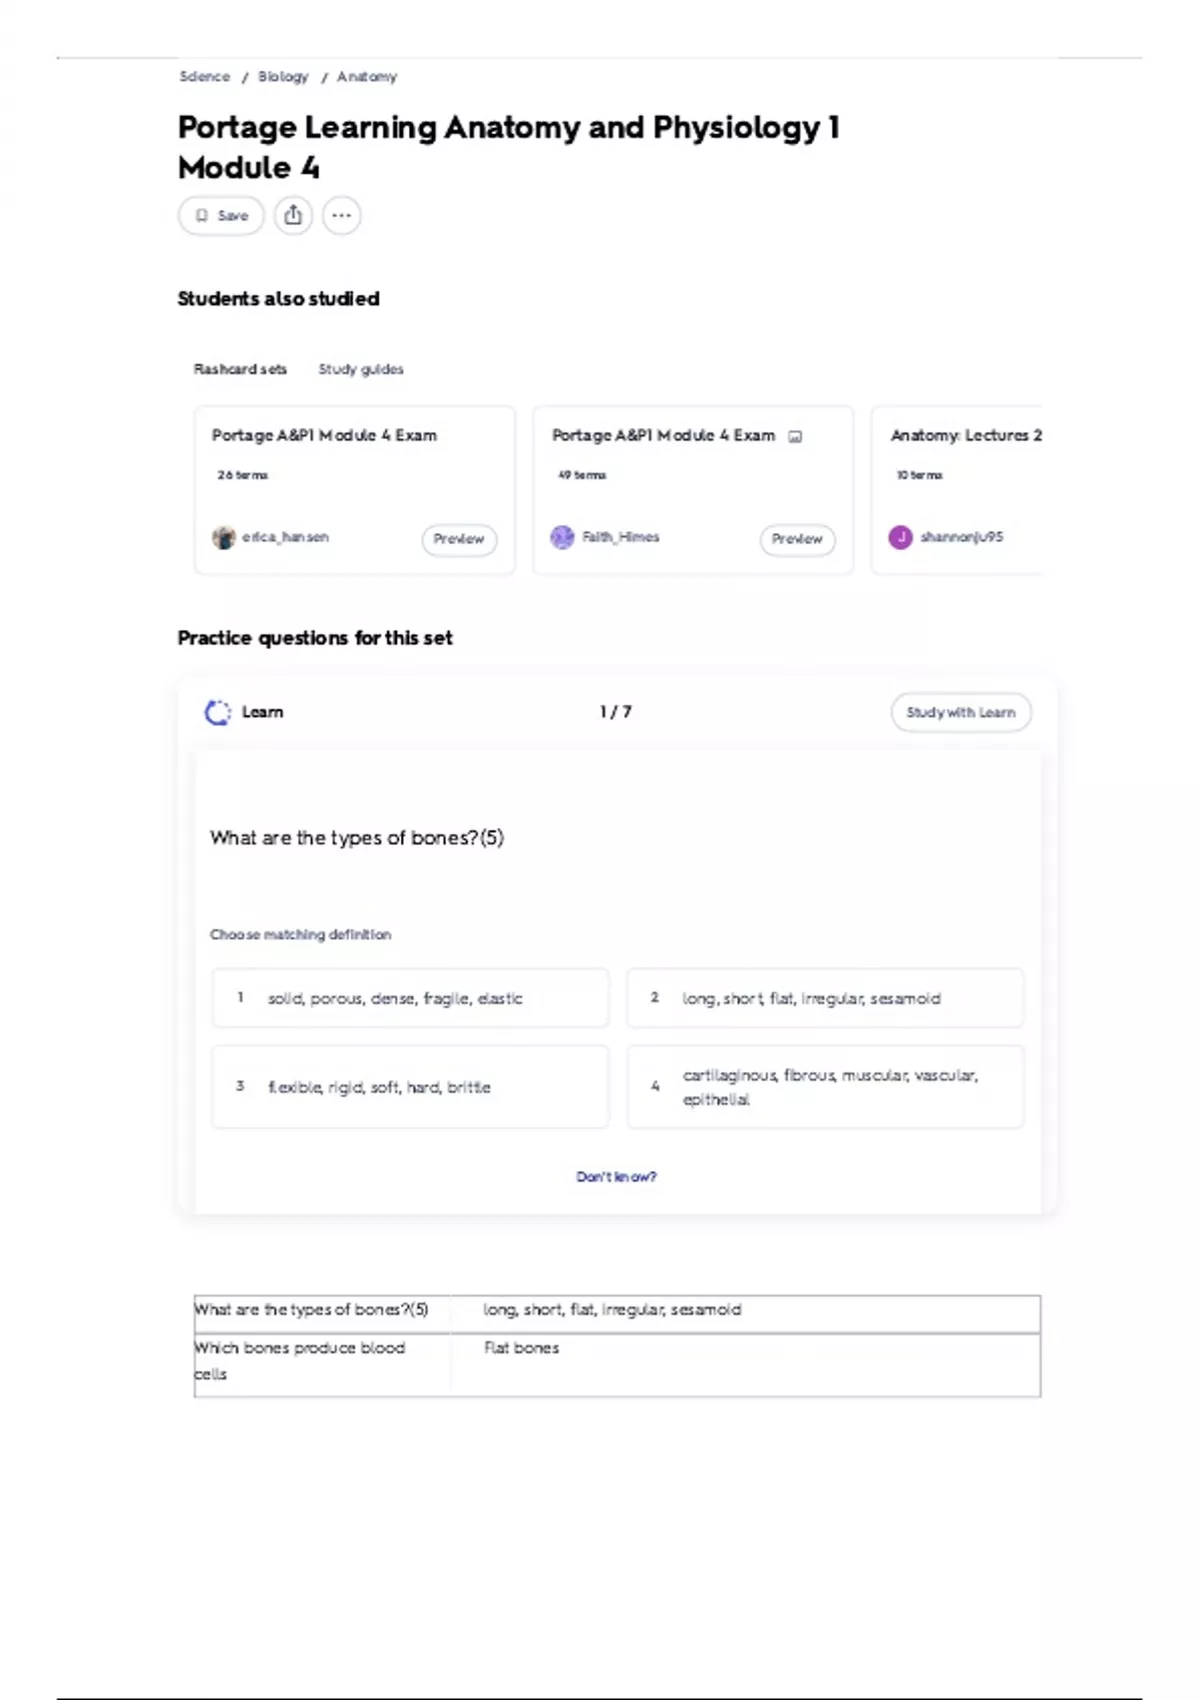Click the Don't know? link
Image resolution: width=1200 pixels, height=1700 pixels.
[x=616, y=1177]
